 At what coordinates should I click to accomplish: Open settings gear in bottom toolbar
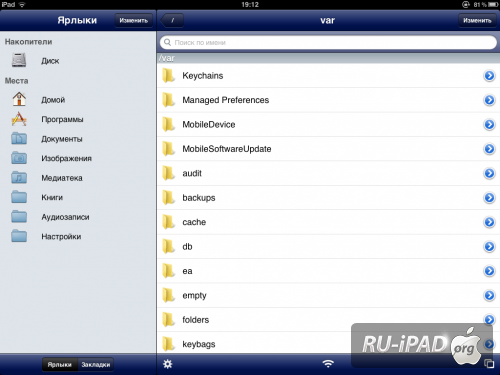168,364
